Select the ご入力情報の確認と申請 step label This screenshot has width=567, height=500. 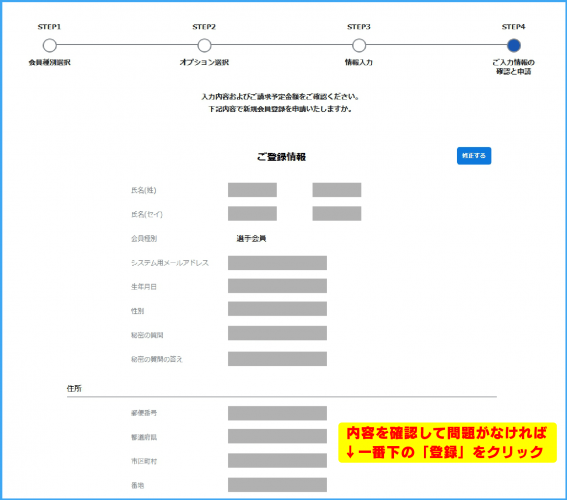pos(513,67)
